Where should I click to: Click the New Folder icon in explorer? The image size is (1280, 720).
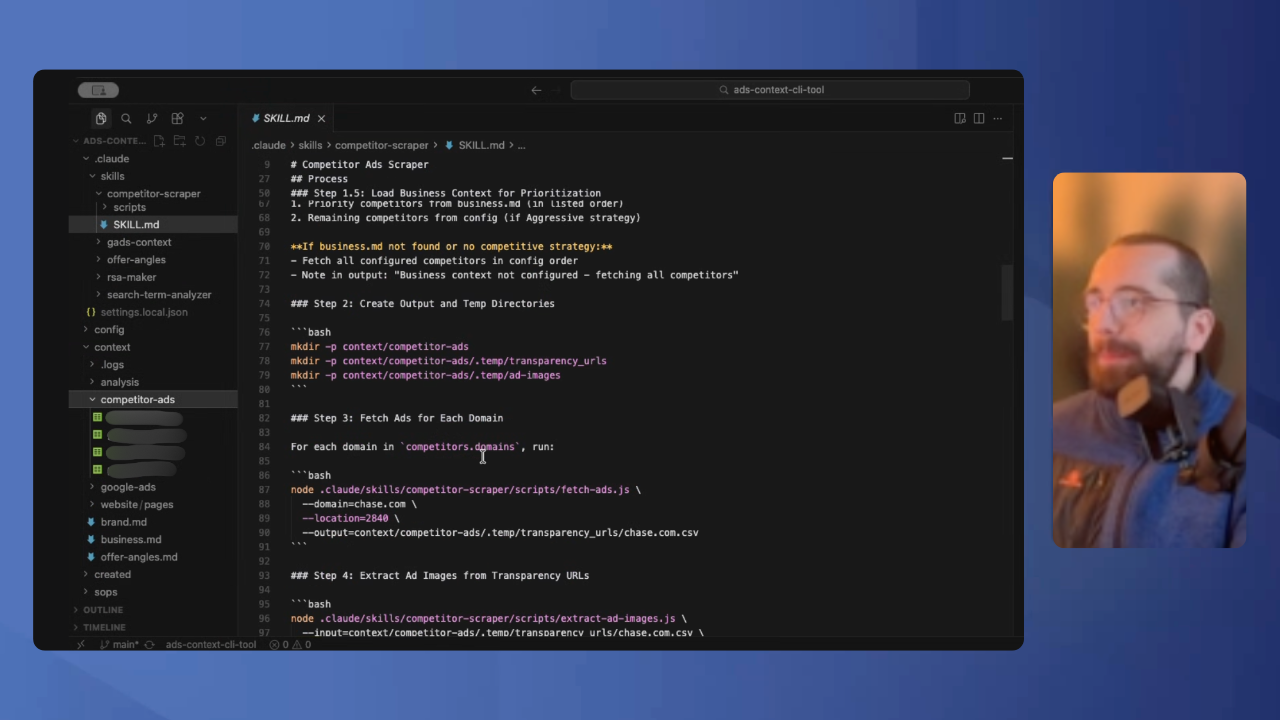(180, 141)
